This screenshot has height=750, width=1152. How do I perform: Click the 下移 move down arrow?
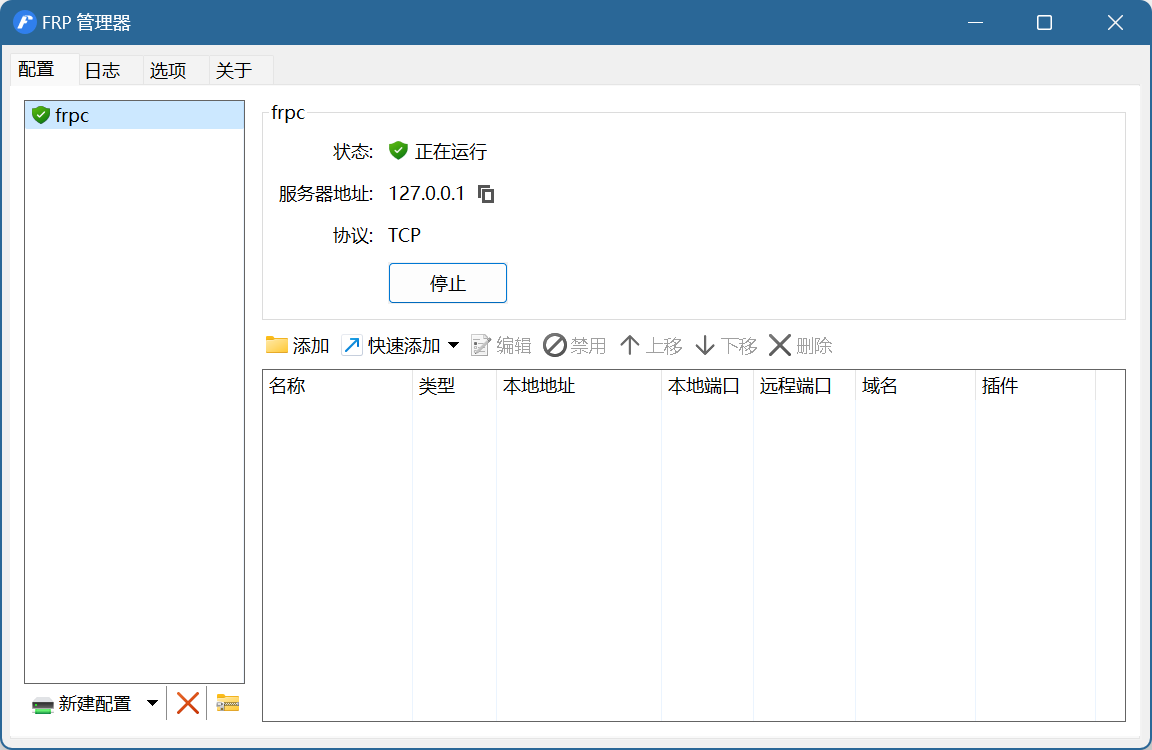tap(705, 346)
